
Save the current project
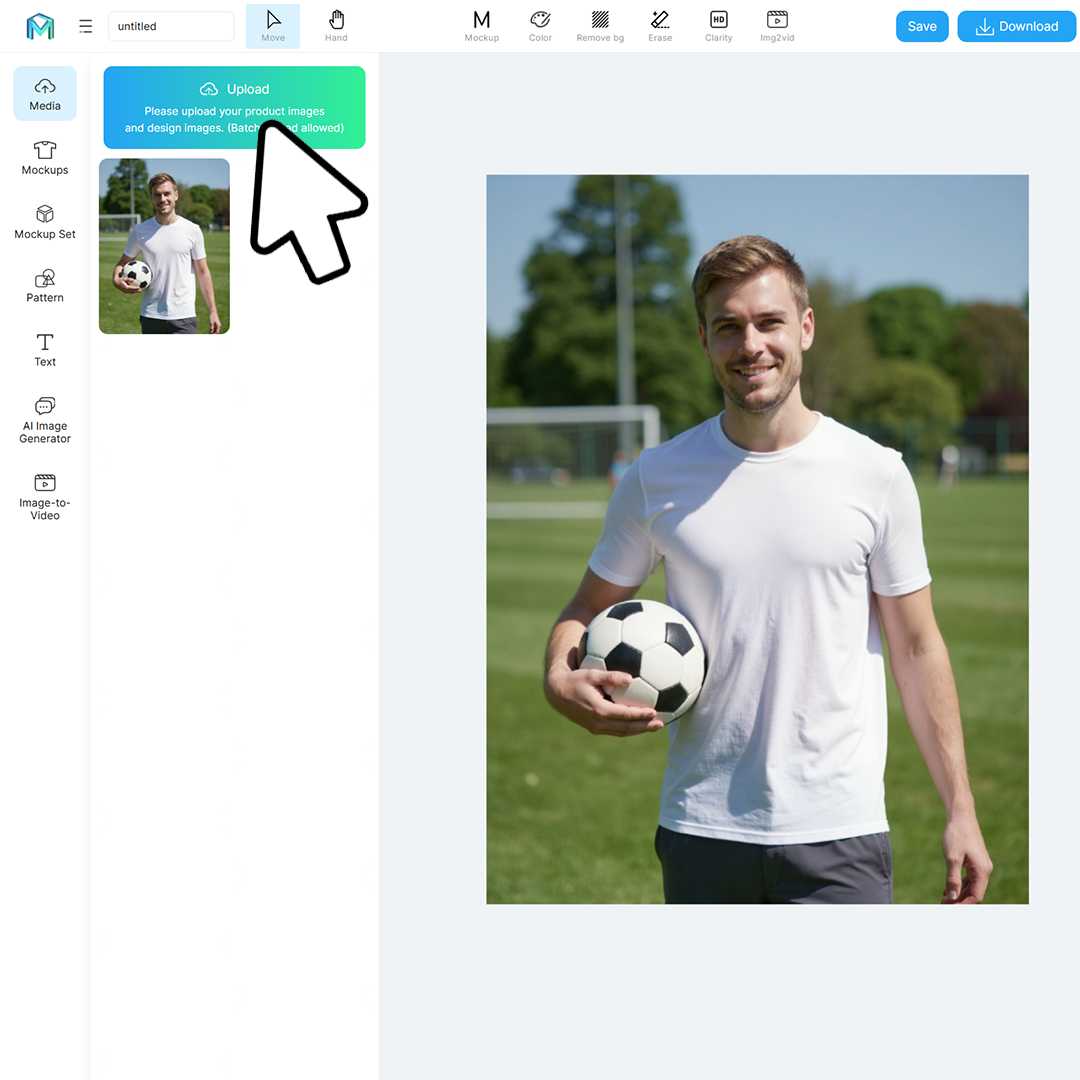(x=922, y=26)
